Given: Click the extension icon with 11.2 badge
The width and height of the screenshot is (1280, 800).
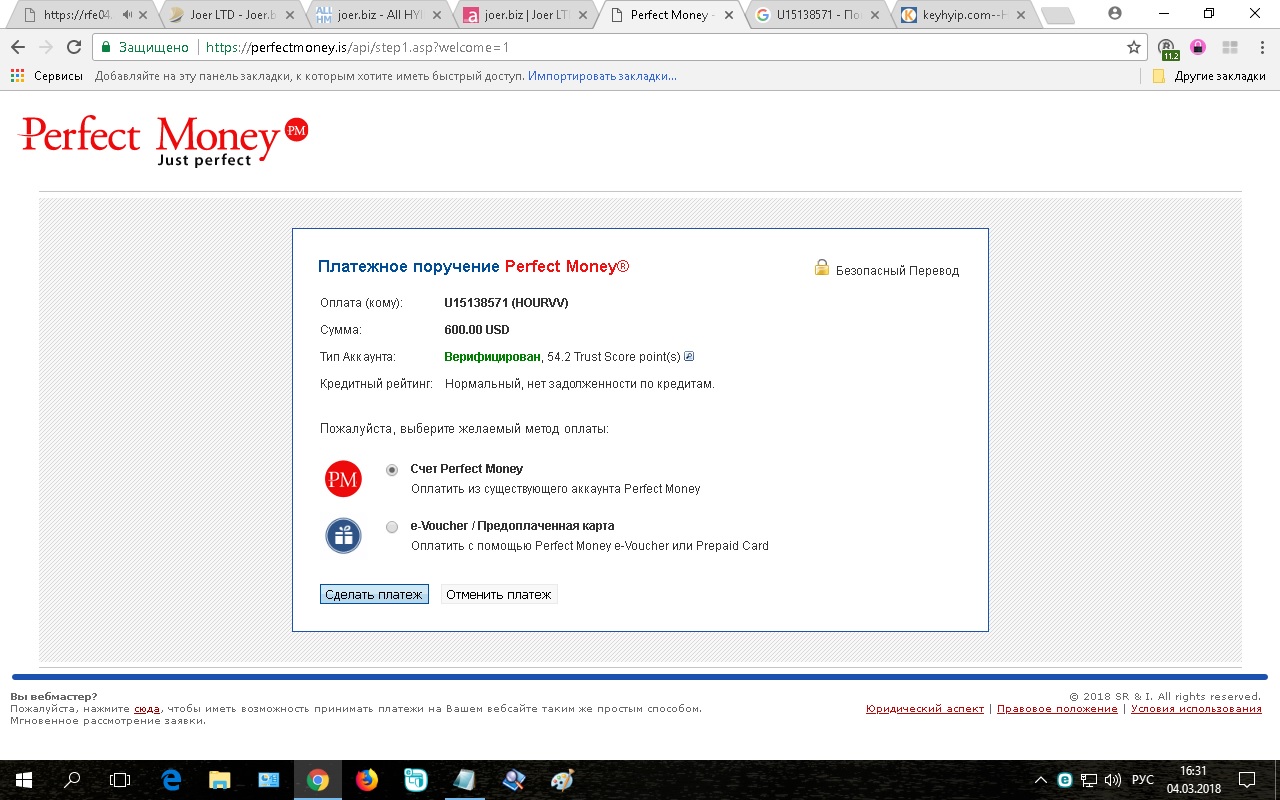Looking at the screenshot, I should click(1166, 48).
